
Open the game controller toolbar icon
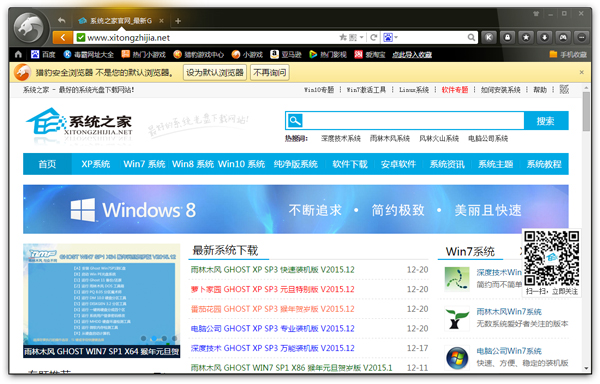tap(563, 37)
